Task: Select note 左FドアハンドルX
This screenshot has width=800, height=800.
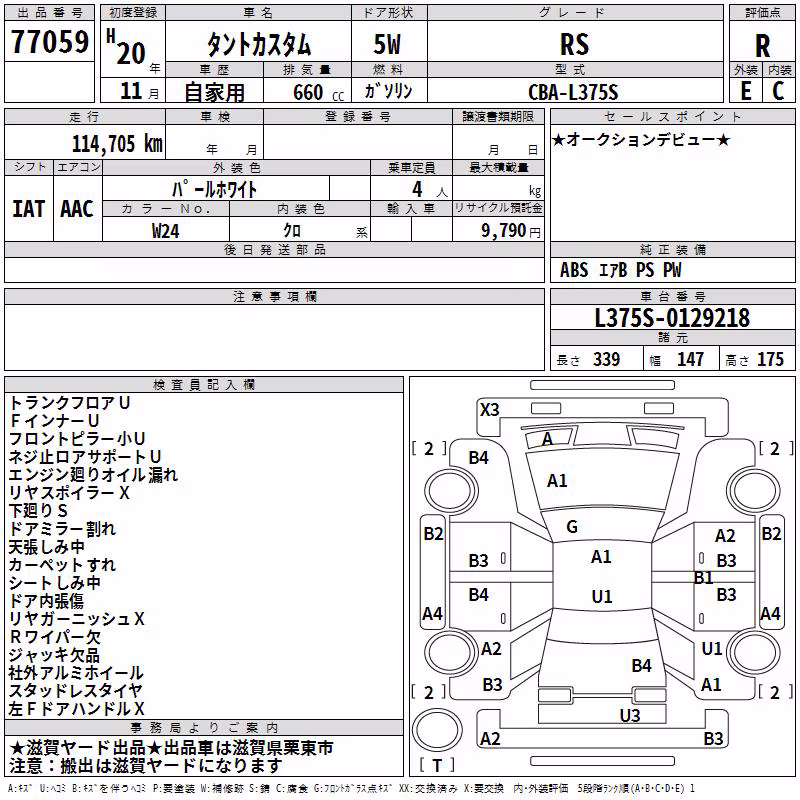Action: (77, 709)
